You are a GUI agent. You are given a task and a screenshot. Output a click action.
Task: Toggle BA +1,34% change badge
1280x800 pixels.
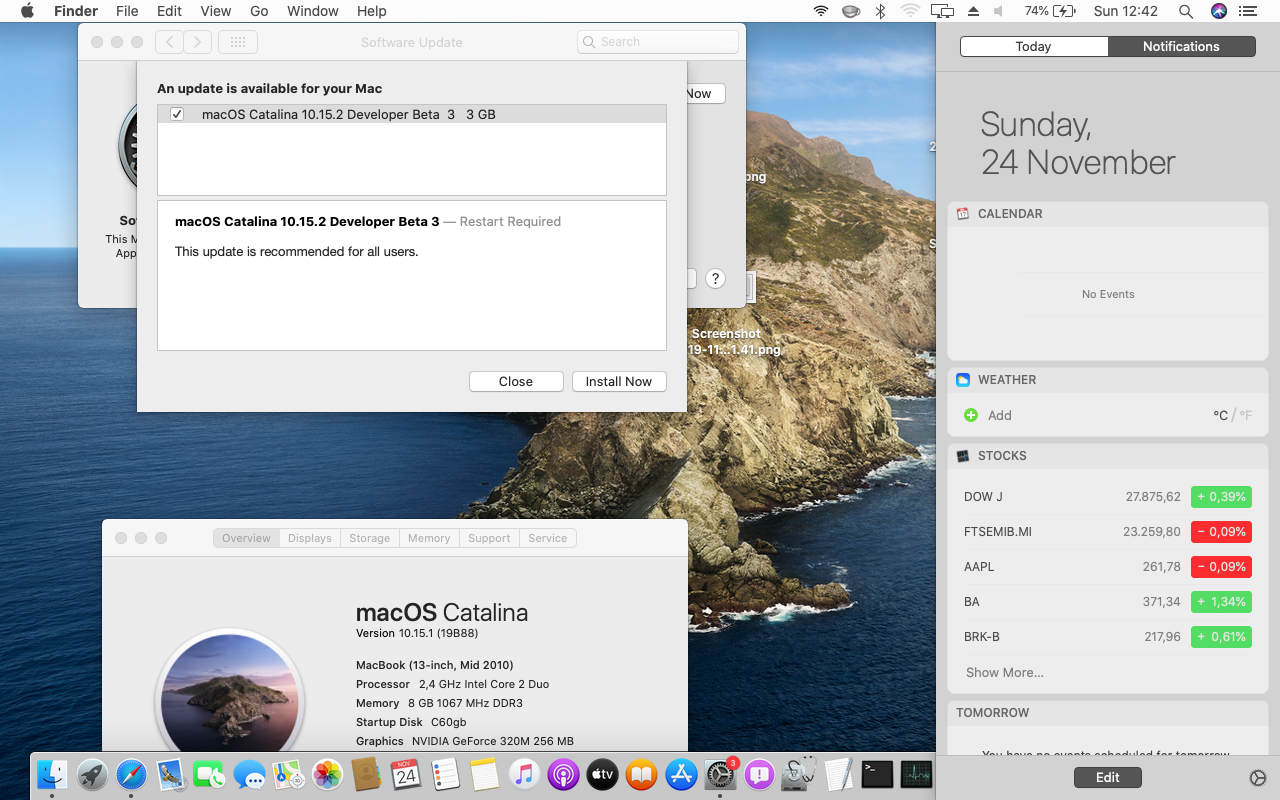coord(1221,602)
